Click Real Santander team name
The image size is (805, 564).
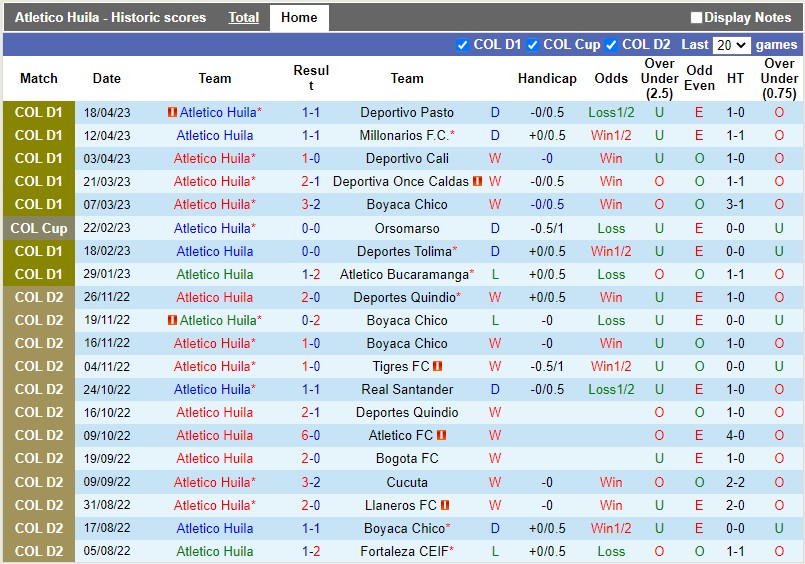(x=407, y=390)
